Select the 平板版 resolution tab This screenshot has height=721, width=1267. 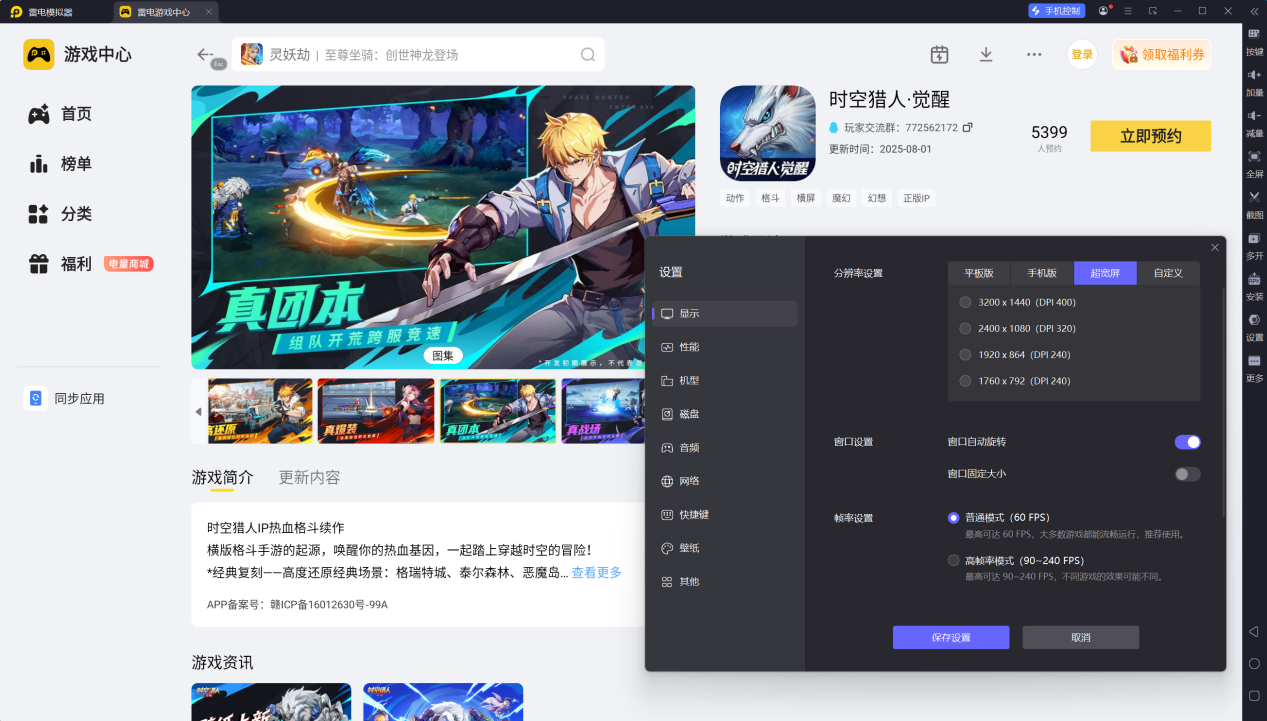(x=979, y=273)
